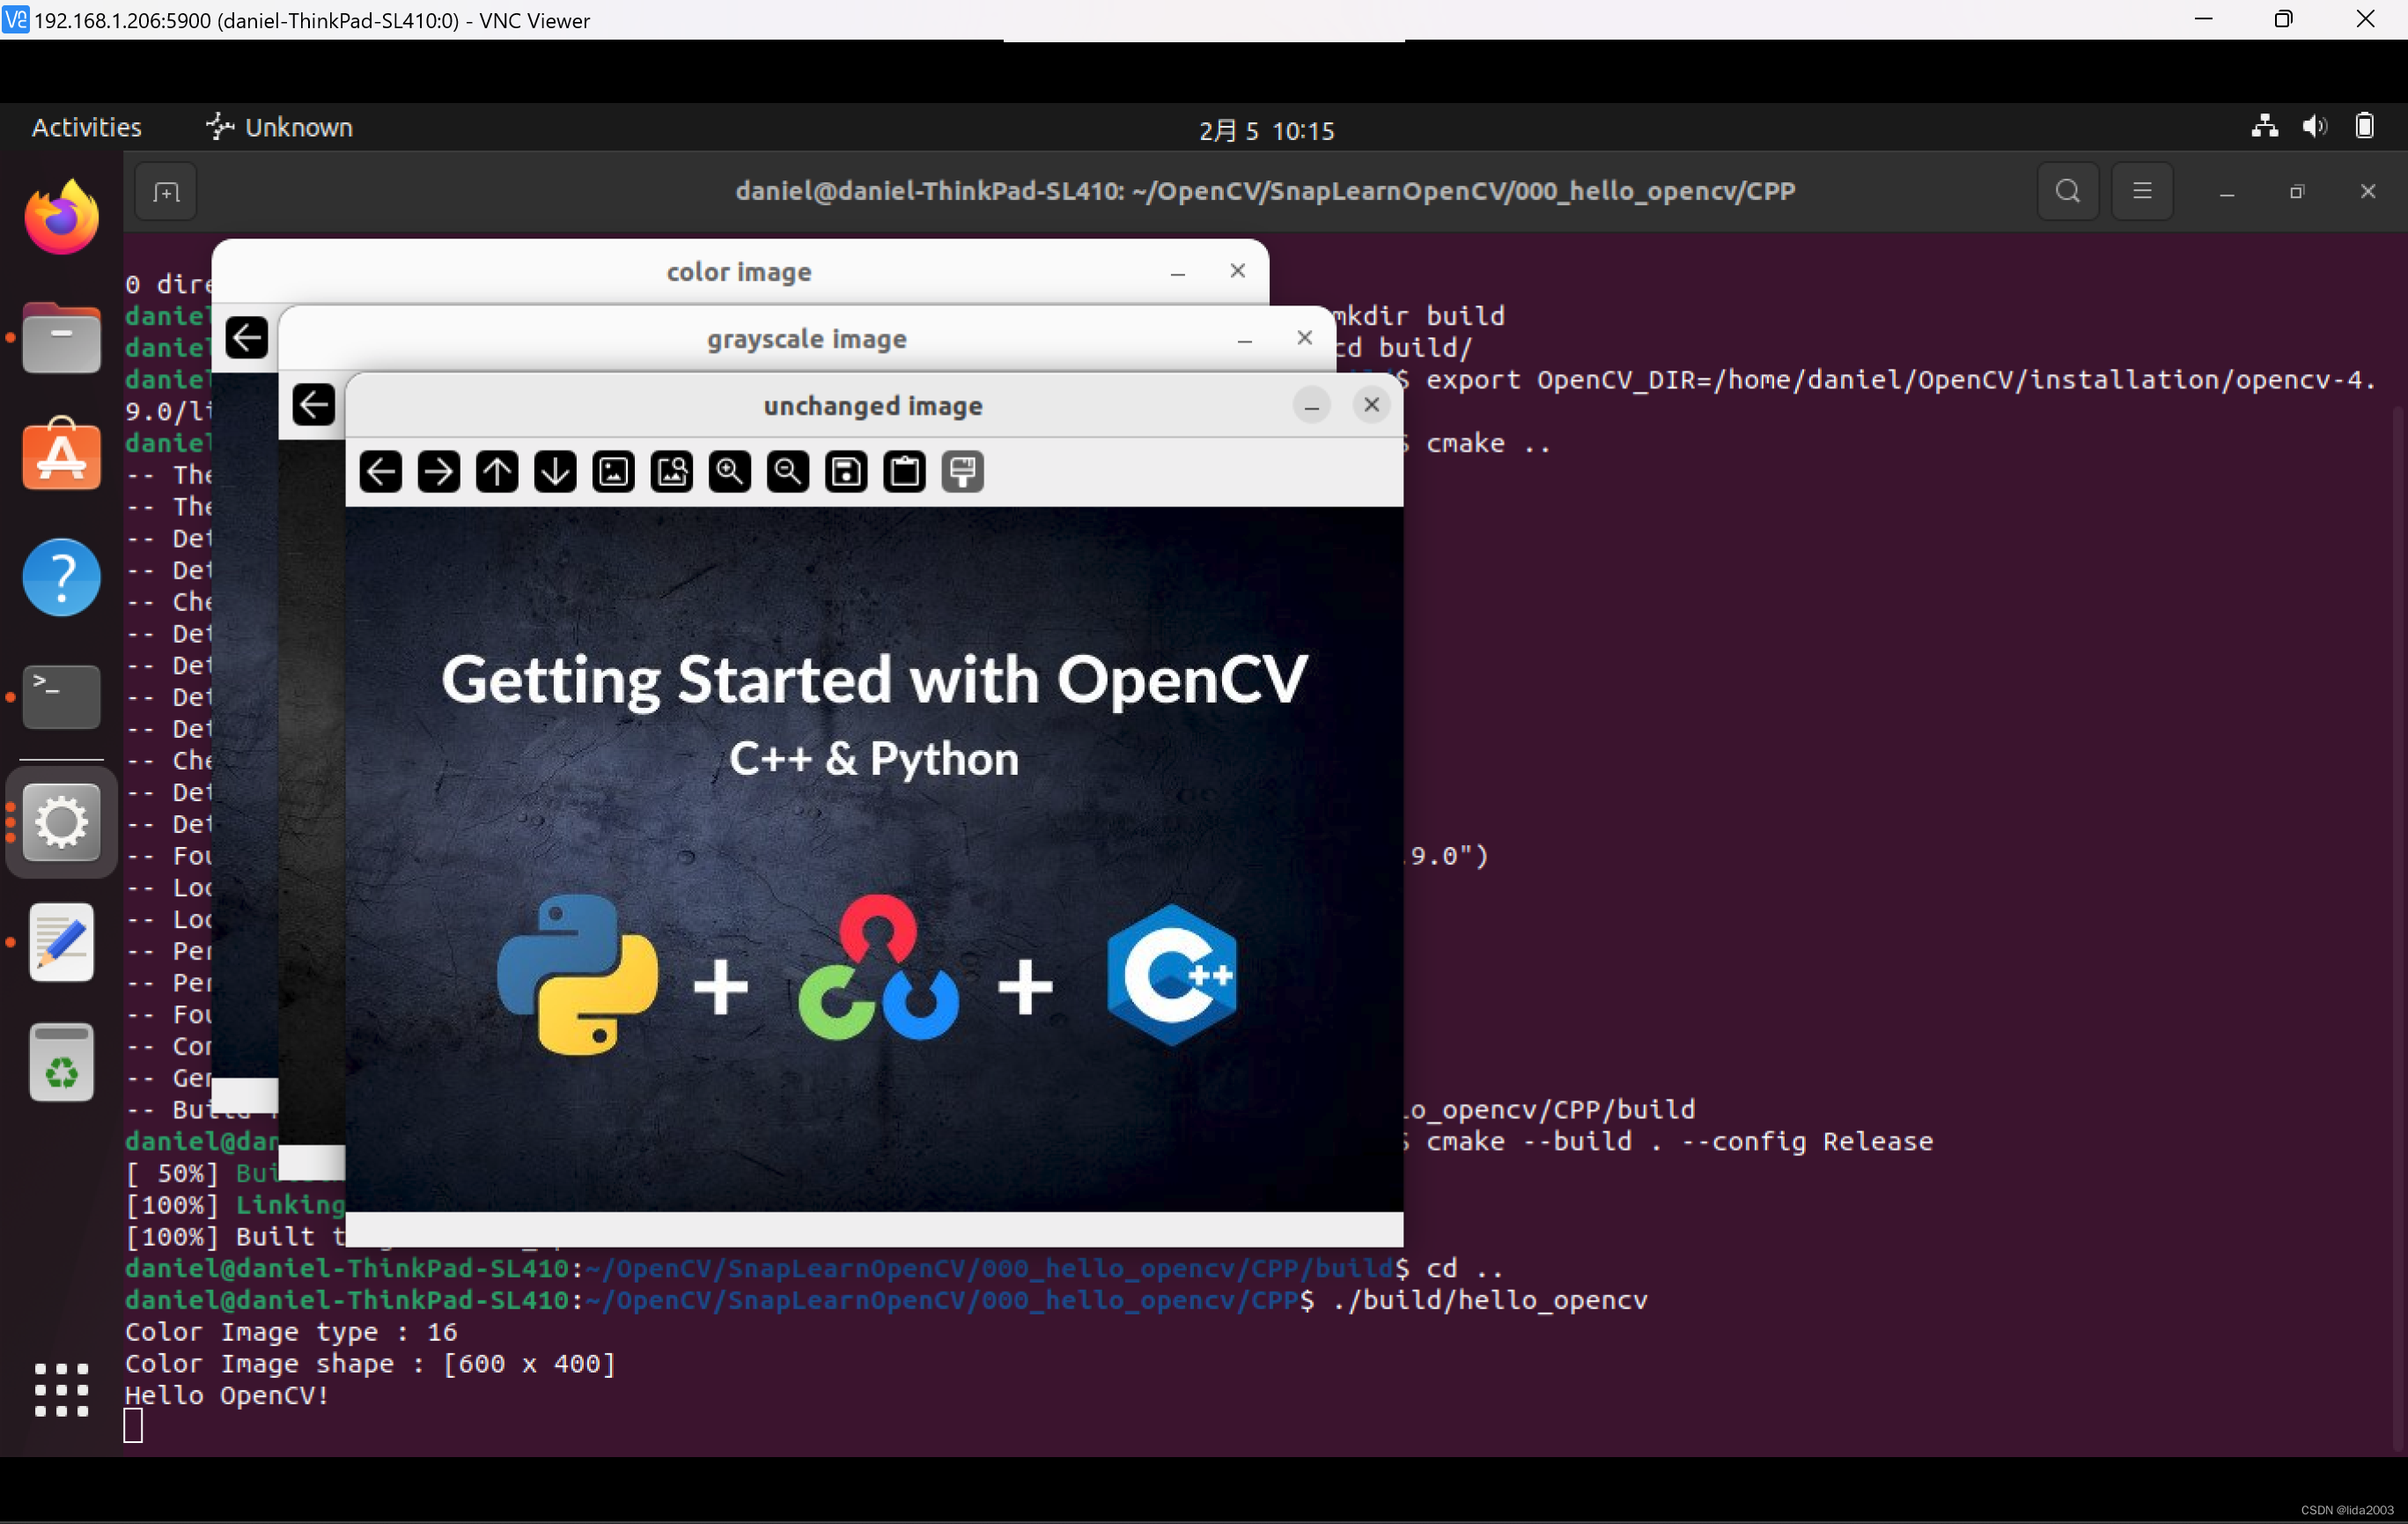Click the status bar of unchanged image window
The height and width of the screenshot is (1524, 2408).
[874, 1229]
